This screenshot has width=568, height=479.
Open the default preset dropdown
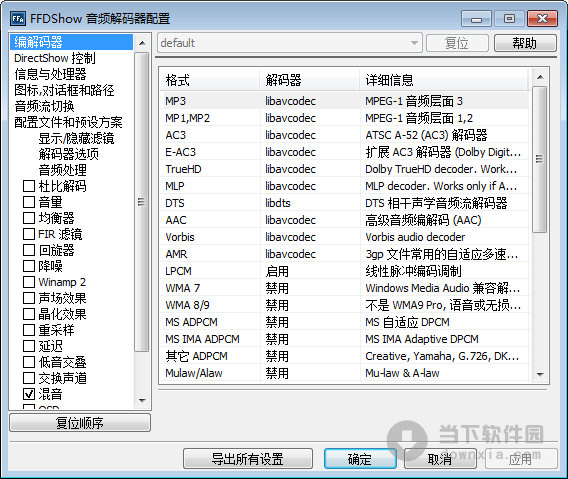289,43
